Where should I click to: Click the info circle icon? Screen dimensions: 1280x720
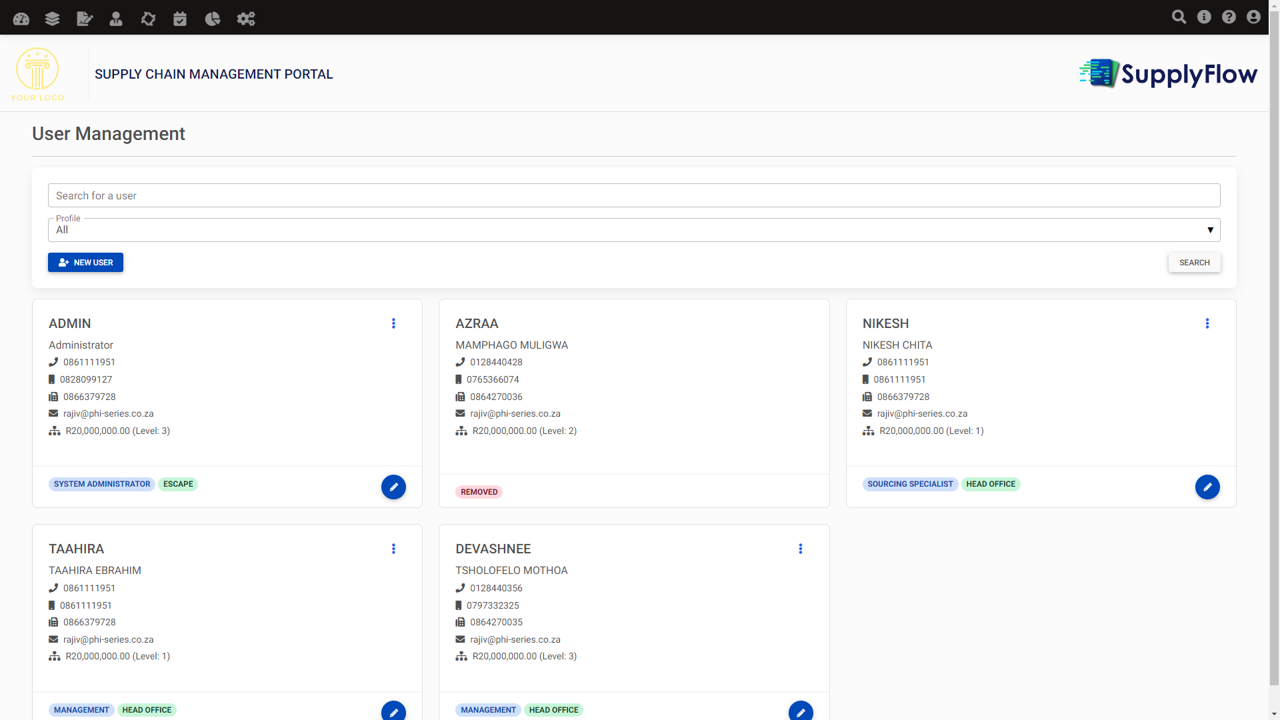click(x=1204, y=17)
